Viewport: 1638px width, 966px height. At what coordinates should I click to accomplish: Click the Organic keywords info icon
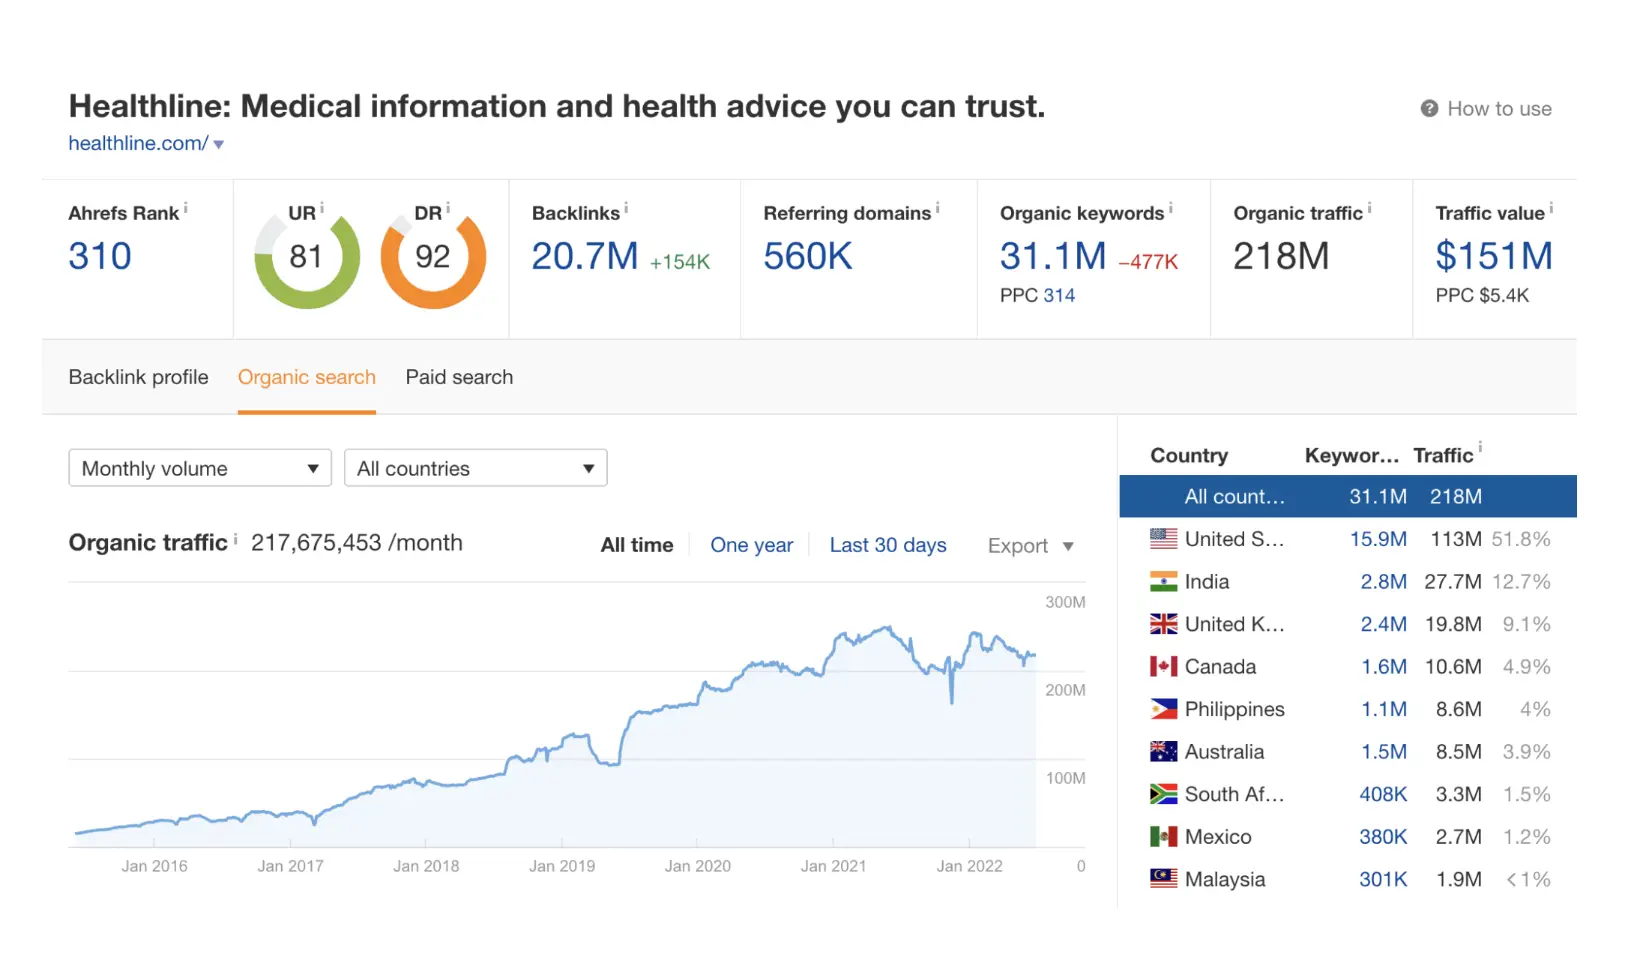coord(1171,208)
